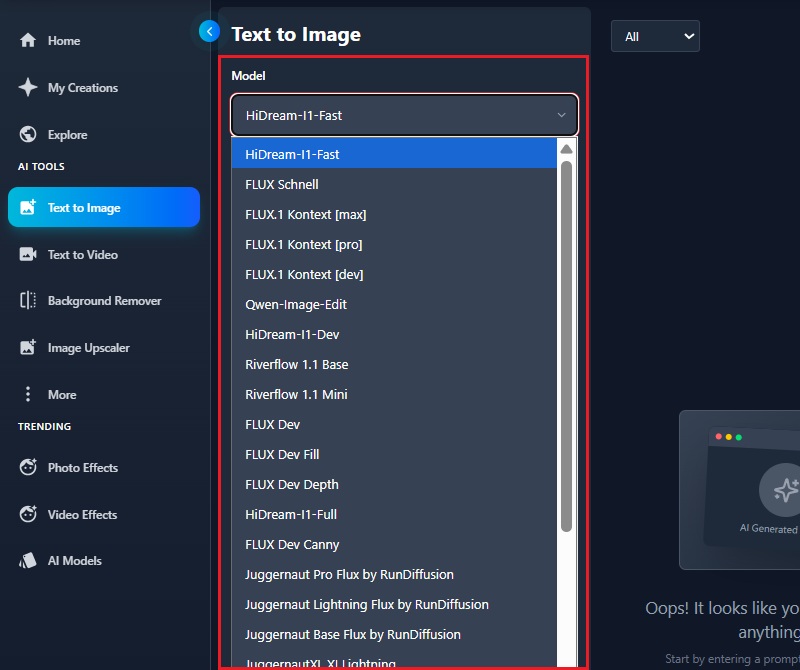800x670 pixels.
Task: Click the AI Generated sparkle placeholder icon
Action: [785, 490]
